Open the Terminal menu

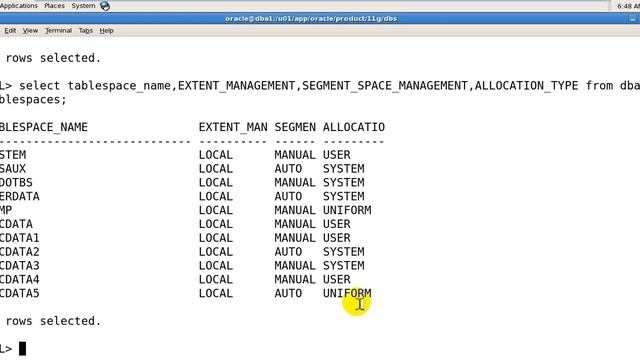point(58,31)
